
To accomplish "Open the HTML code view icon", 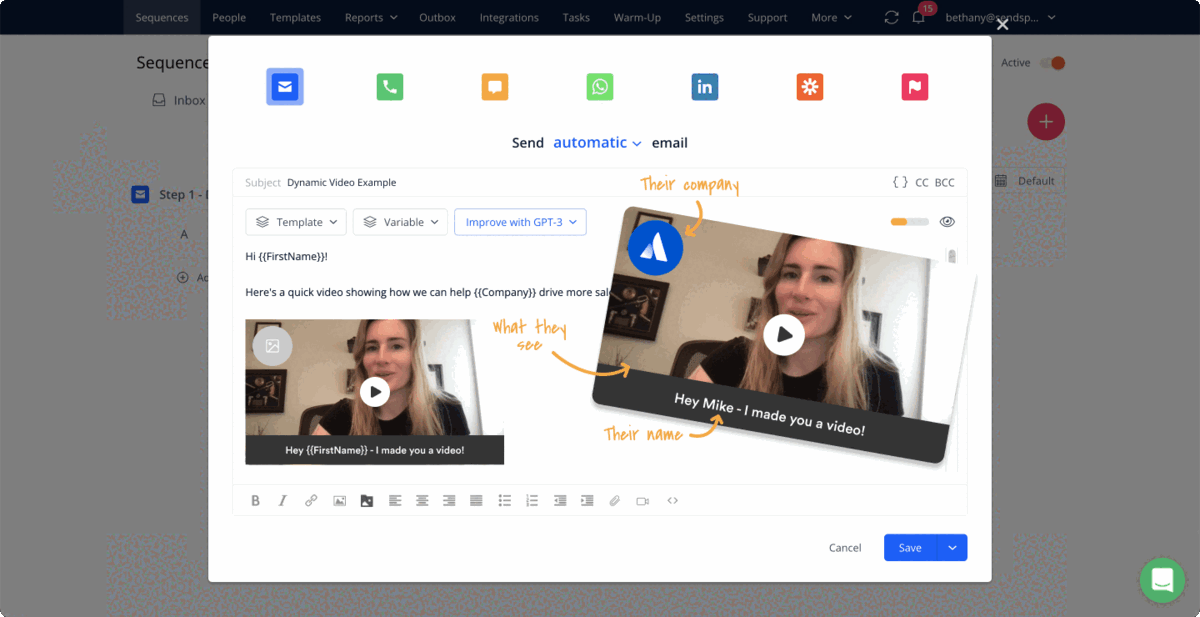I will coord(672,500).
